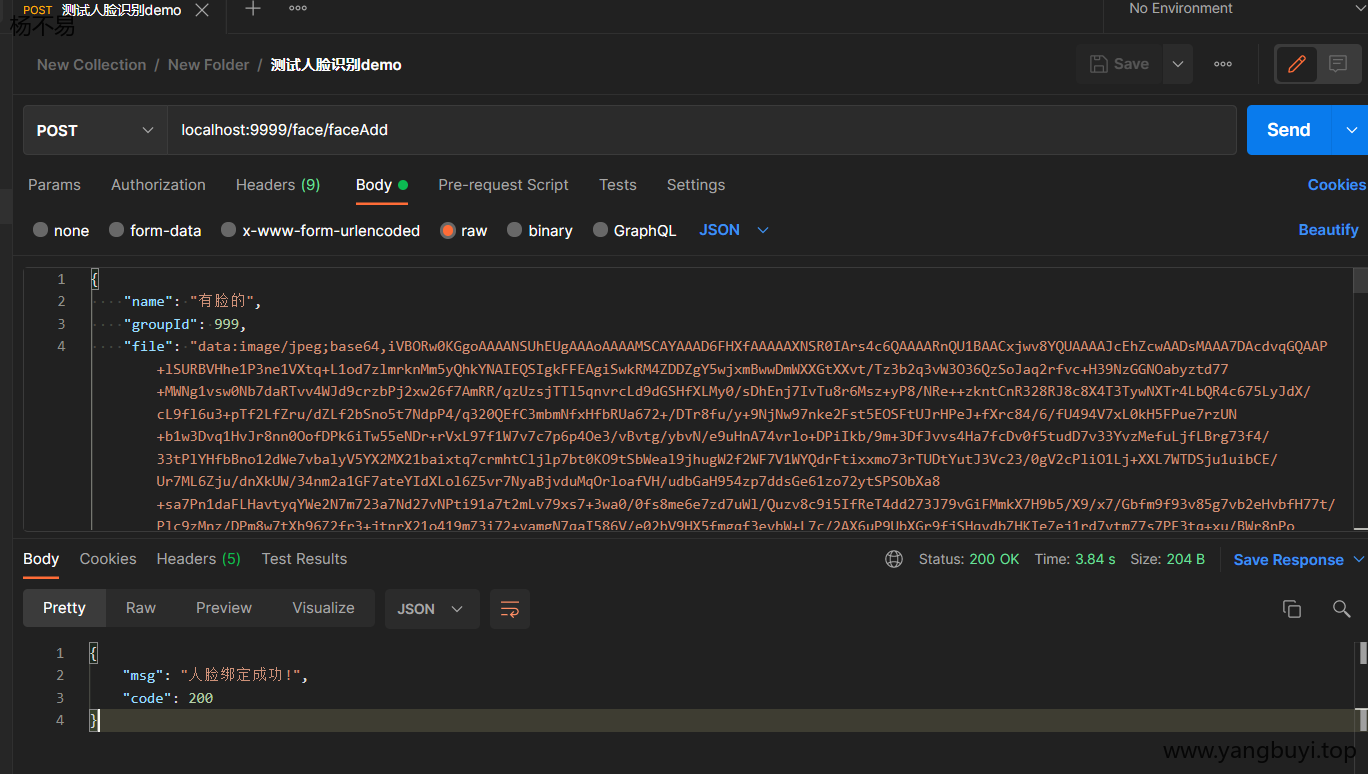Click the Save request button
This screenshot has height=774, width=1368.
pyautogui.click(x=1120, y=64)
